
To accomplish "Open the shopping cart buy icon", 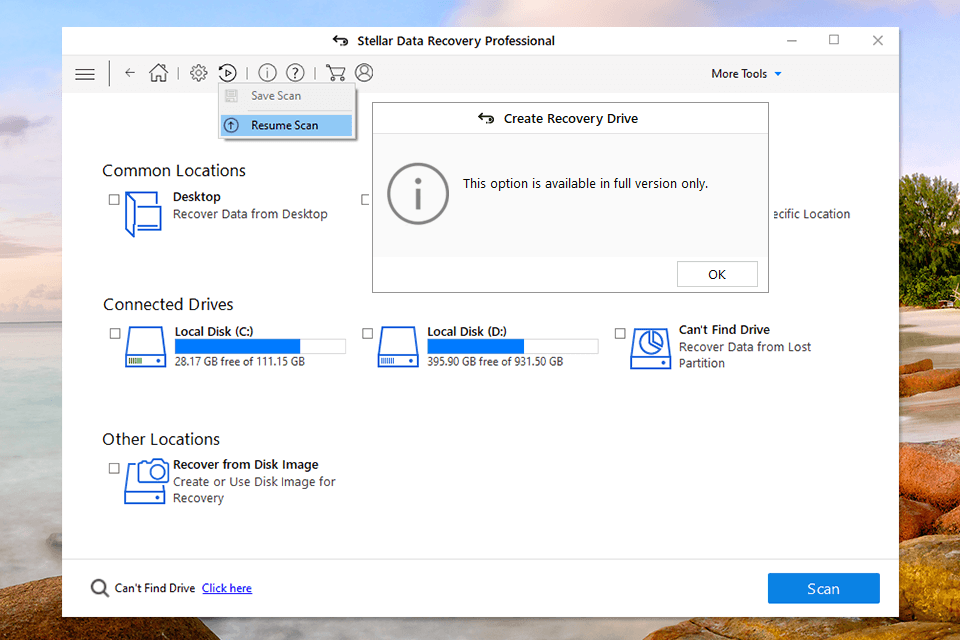I will pos(335,73).
